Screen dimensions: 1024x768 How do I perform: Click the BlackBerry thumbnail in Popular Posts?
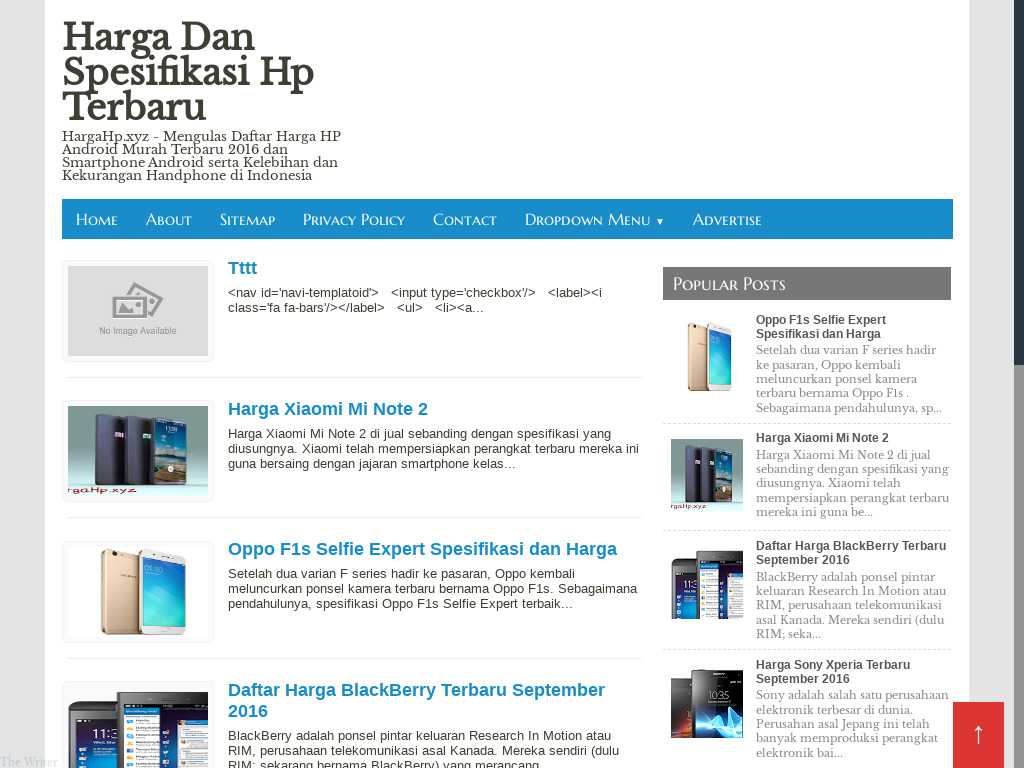707,585
